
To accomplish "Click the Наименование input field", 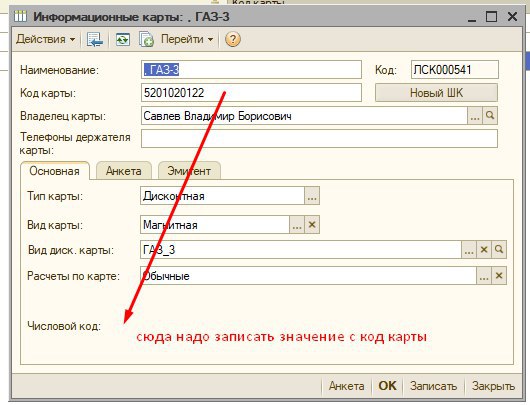I will pyautogui.click(x=251, y=70).
